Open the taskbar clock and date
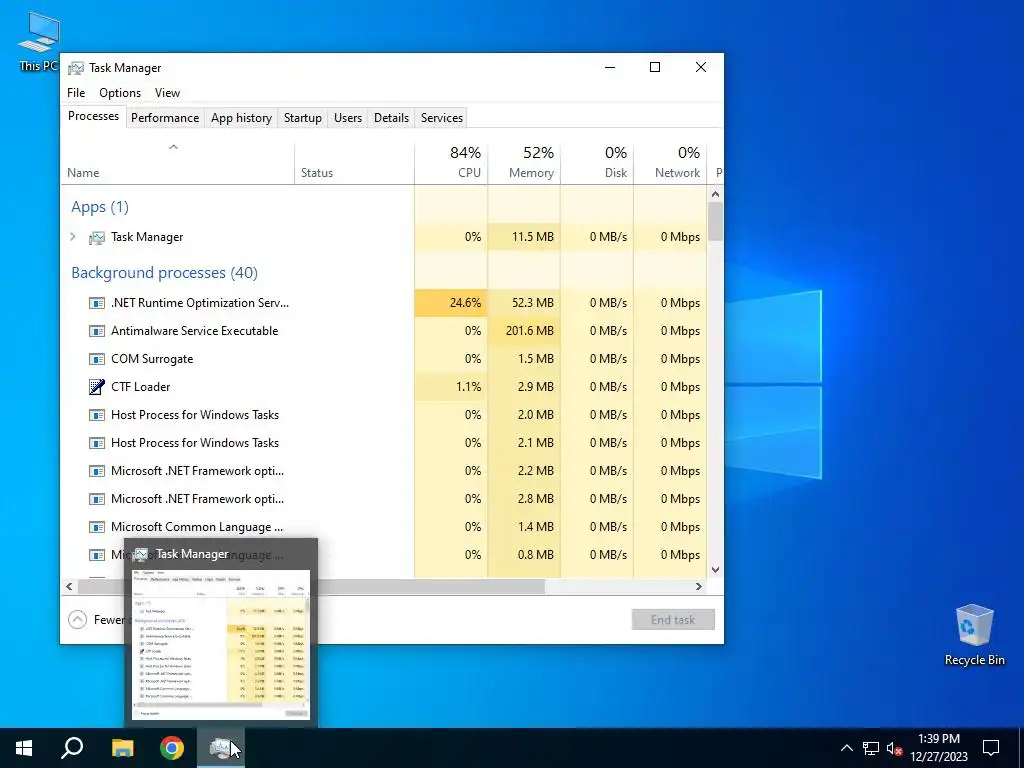The image size is (1024, 768). (x=938, y=748)
